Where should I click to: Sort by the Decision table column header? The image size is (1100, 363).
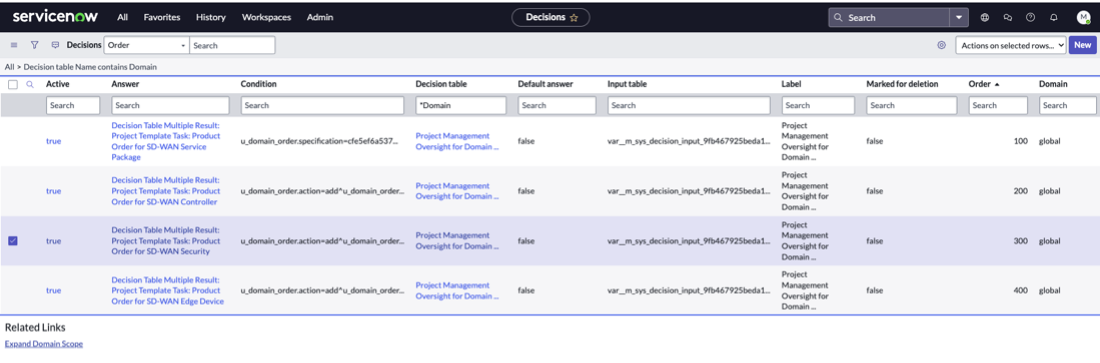coord(441,84)
